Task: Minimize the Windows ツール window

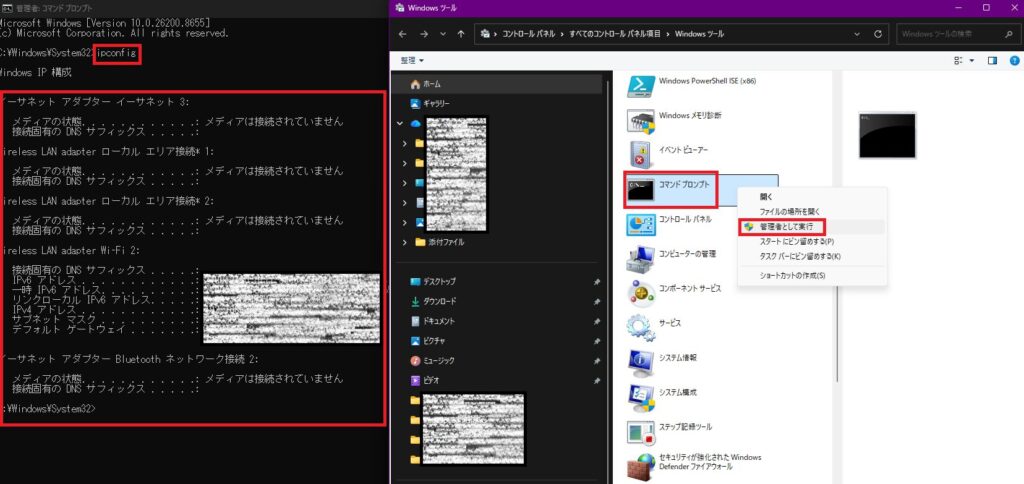Action: pos(958,8)
